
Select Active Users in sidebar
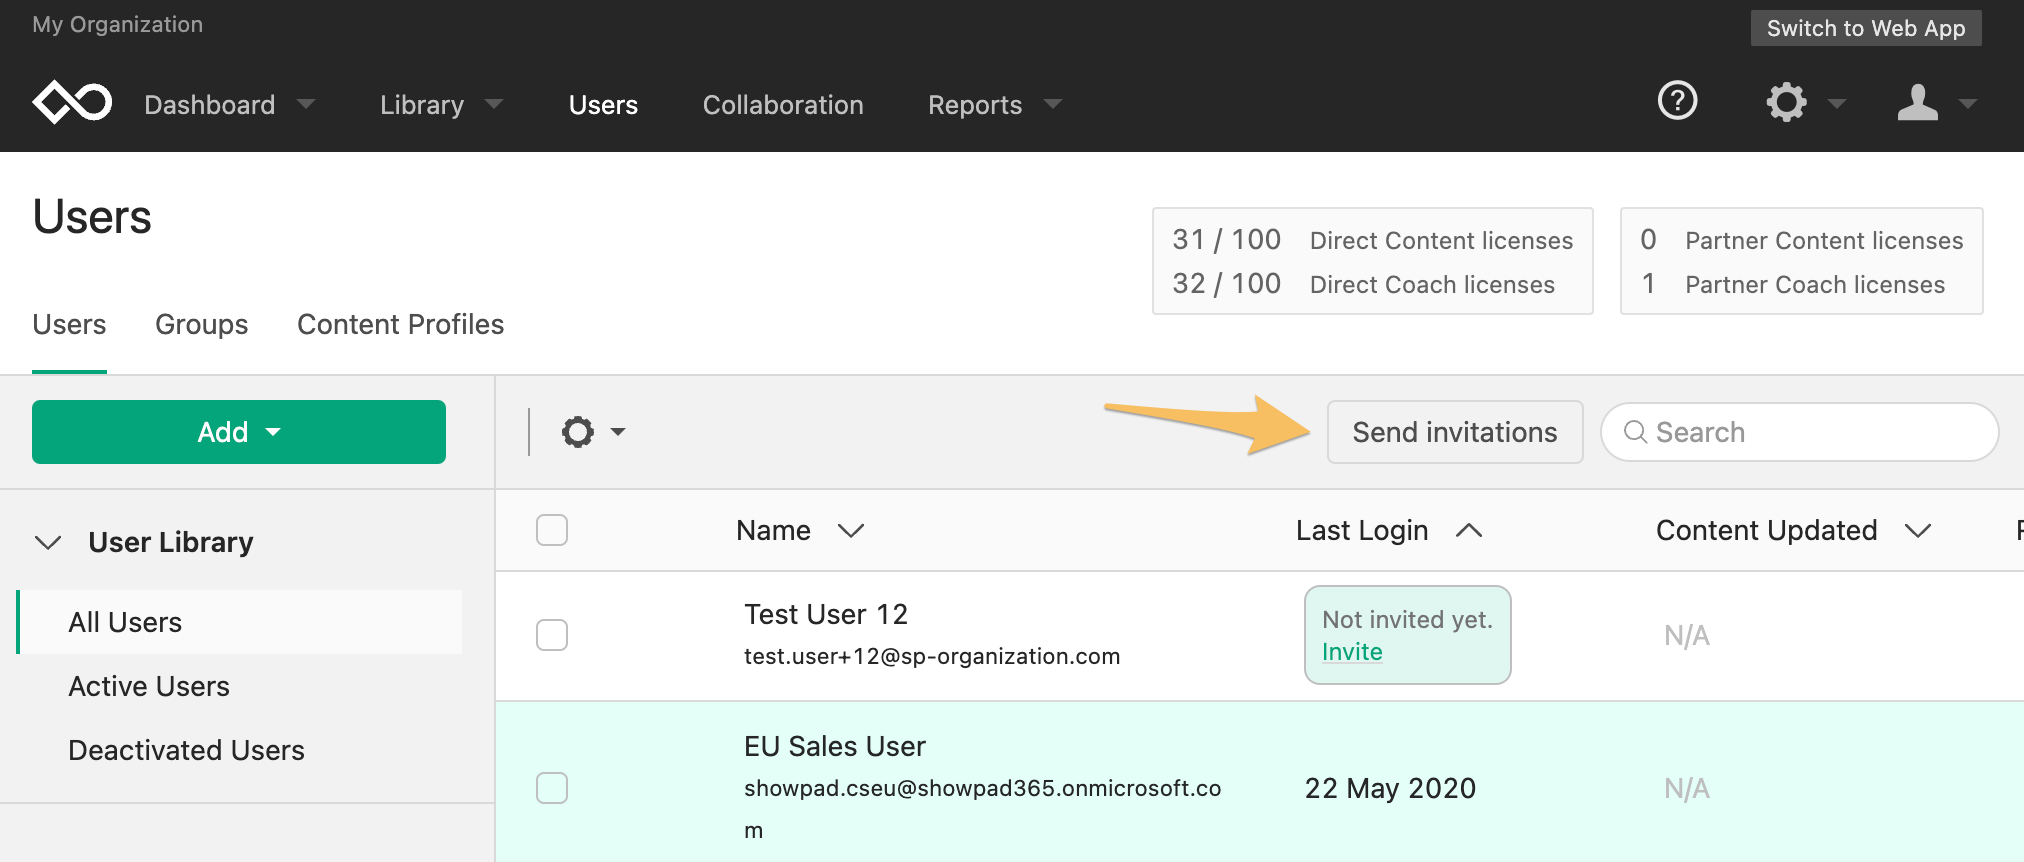(149, 686)
